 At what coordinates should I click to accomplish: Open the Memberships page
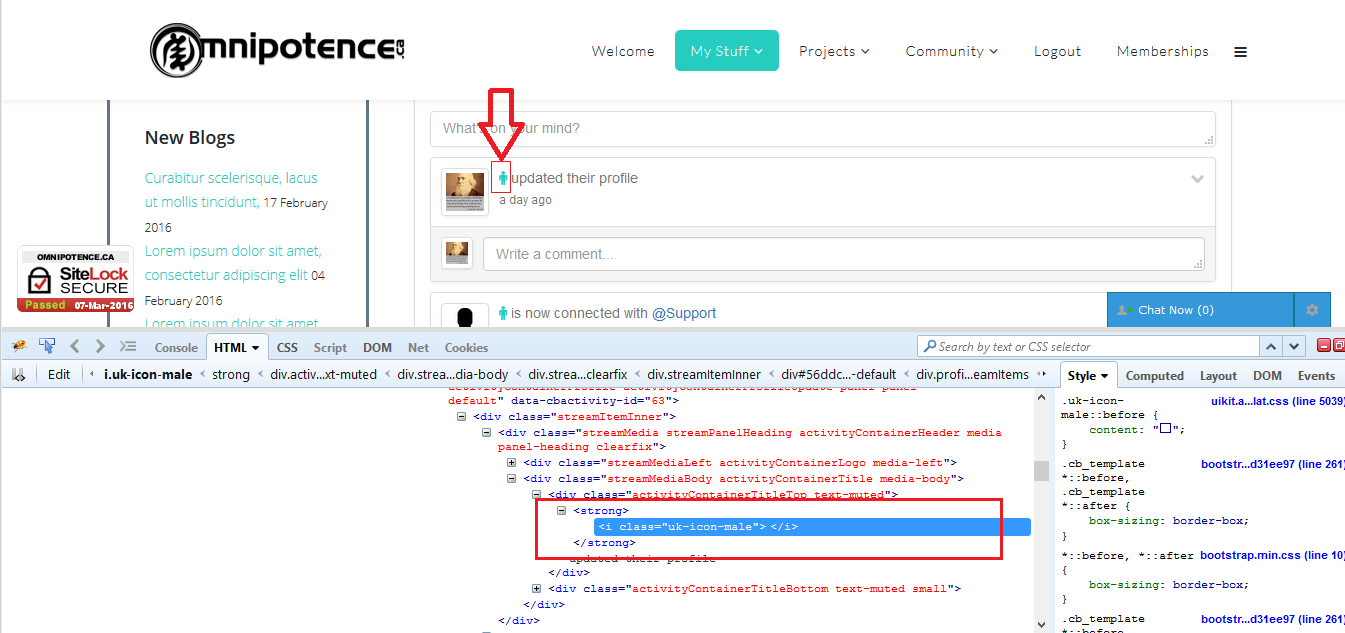1162,51
